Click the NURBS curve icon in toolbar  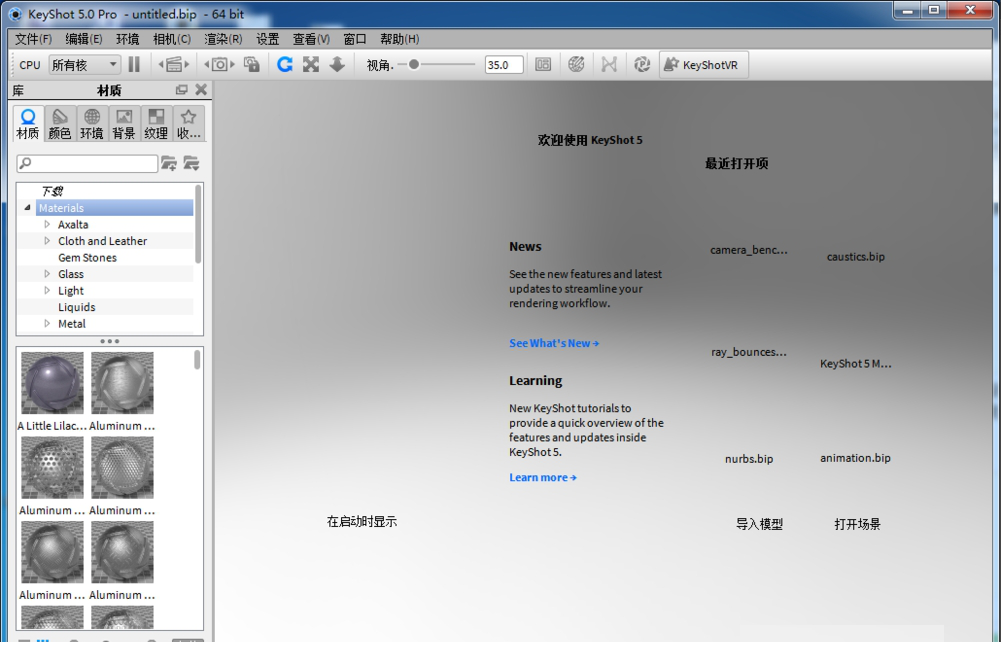(609, 64)
